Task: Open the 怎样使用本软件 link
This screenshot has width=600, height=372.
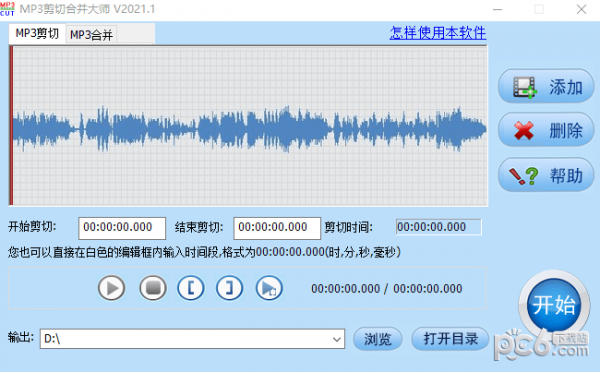Action: [438, 33]
